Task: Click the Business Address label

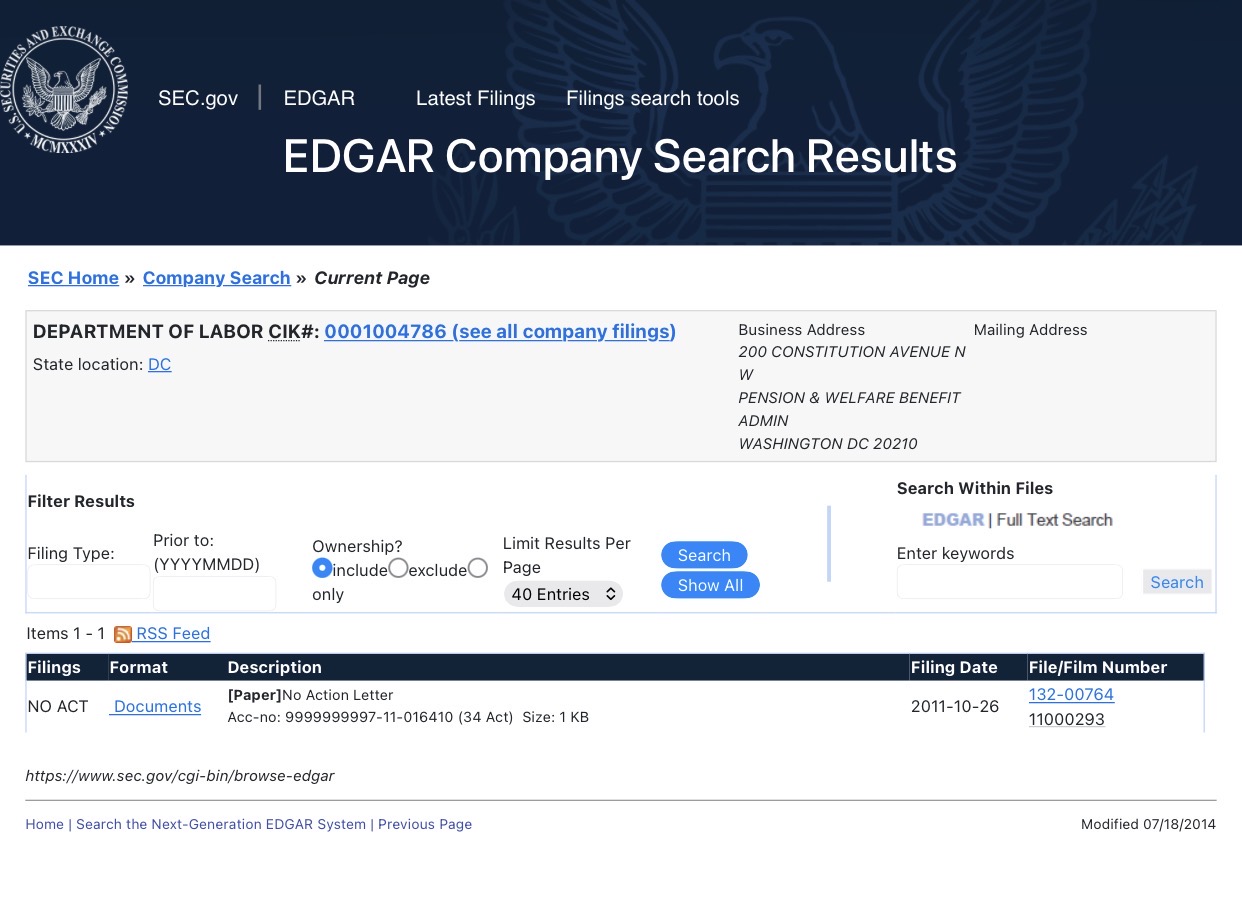Action: [x=801, y=330]
